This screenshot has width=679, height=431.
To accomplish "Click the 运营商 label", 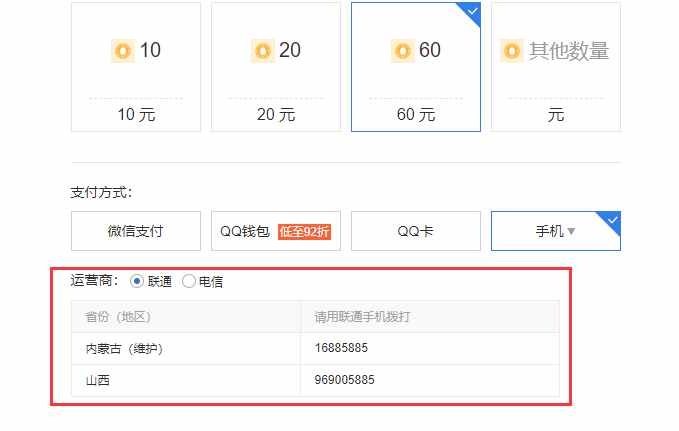I will click(x=94, y=281).
